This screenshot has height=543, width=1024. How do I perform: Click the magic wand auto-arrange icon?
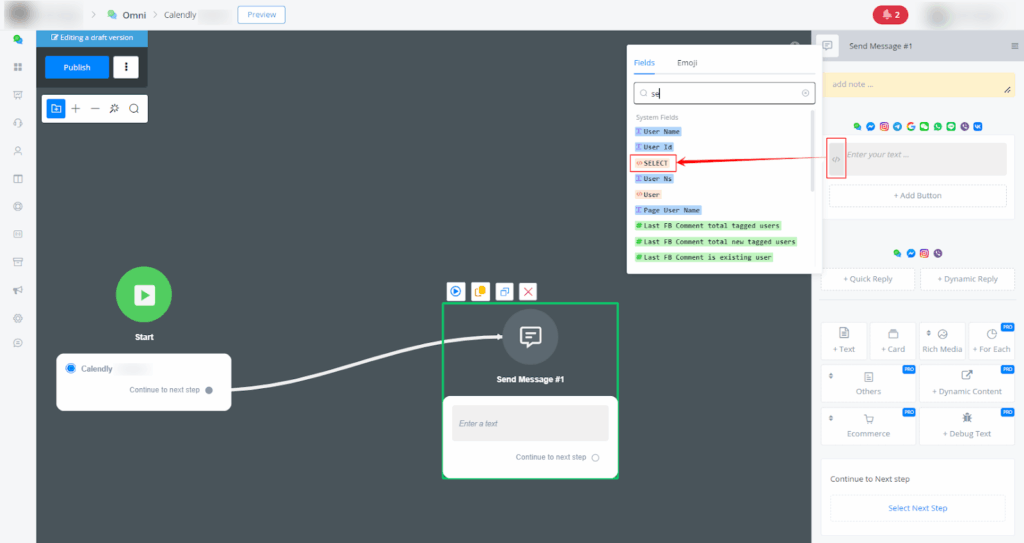click(114, 108)
